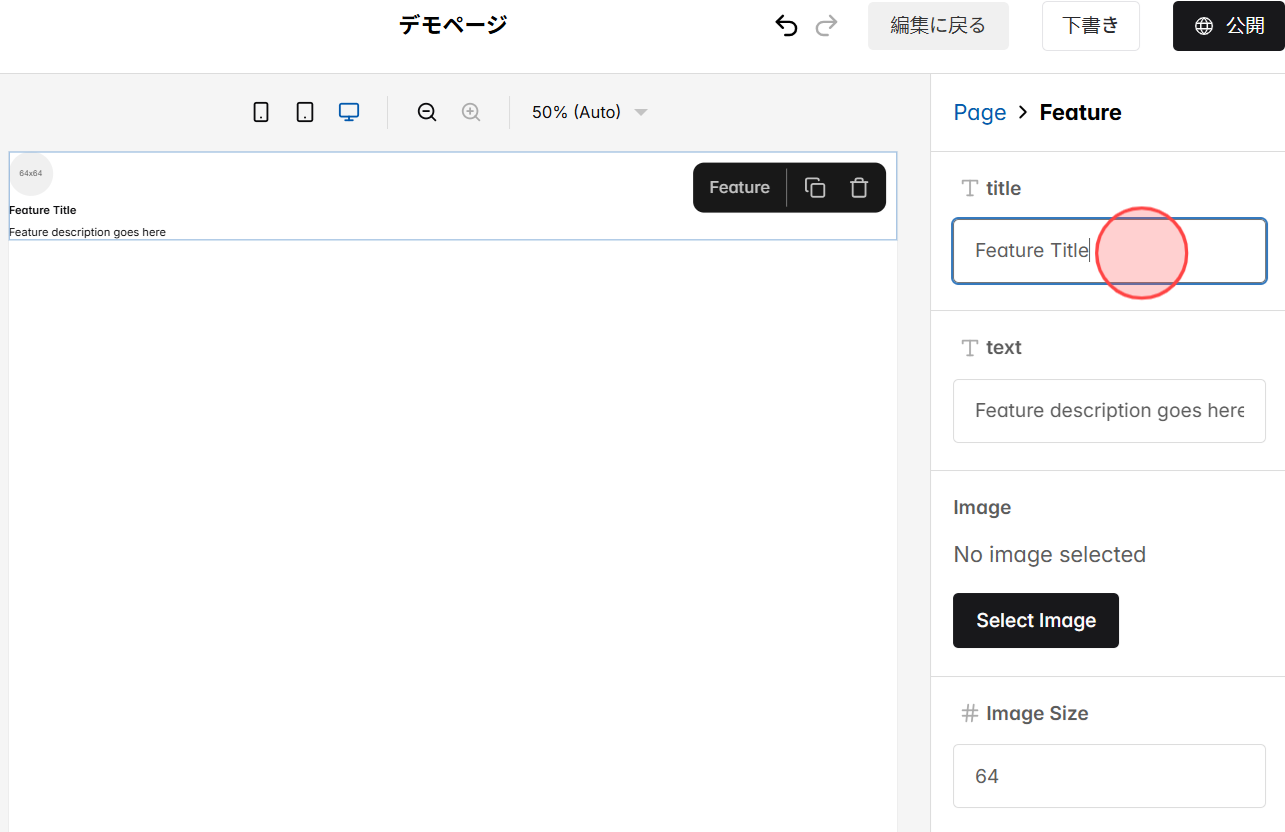Select the desktop preview icon

(349, 112)
